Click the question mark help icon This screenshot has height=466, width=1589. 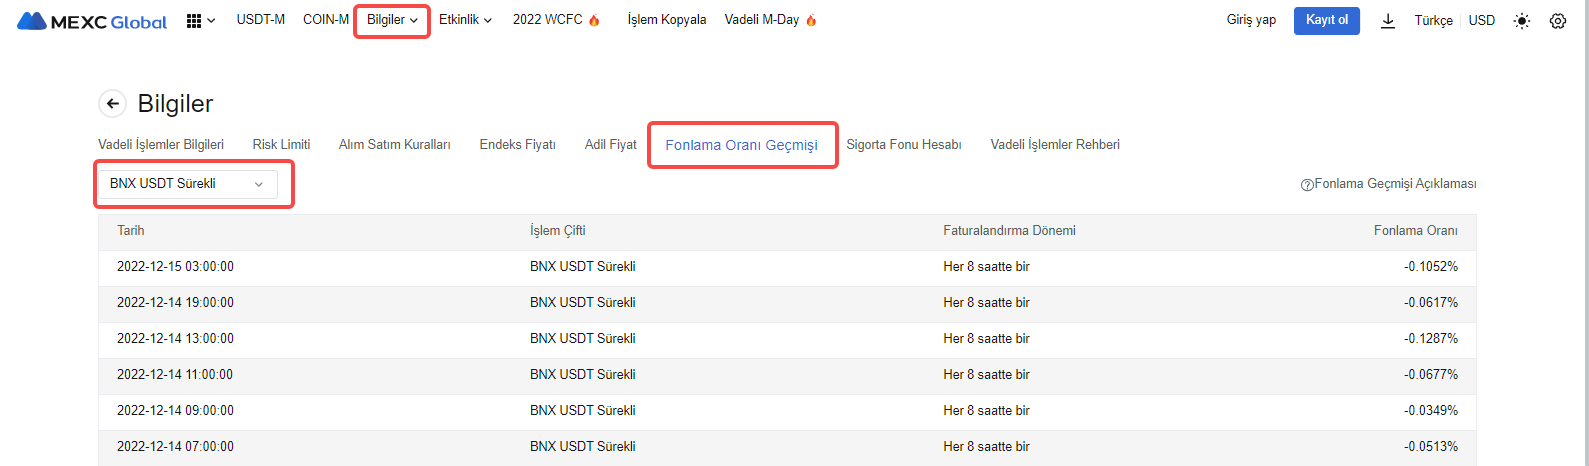point(1306,185)
